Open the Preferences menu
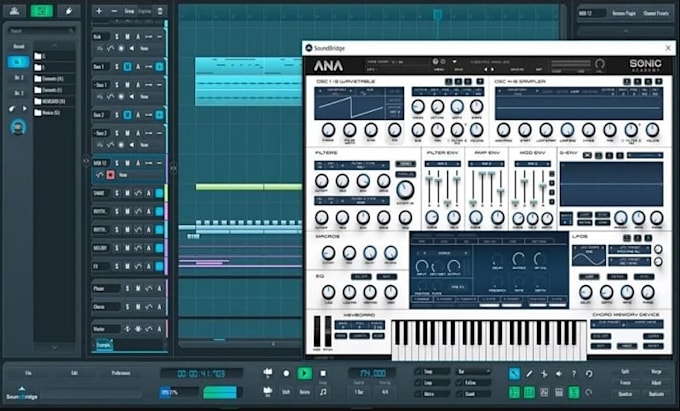The image size is (680, 411). click(x=121, y=373)
